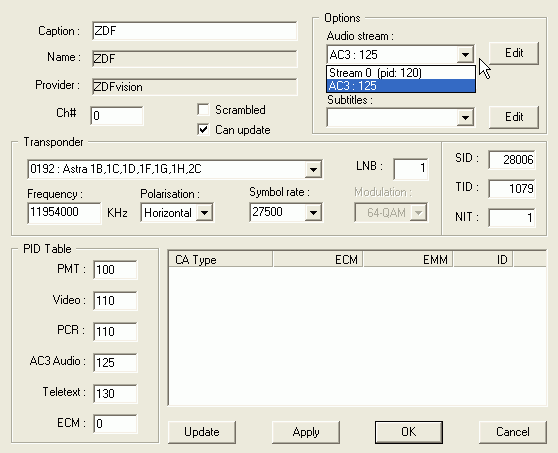
Task: Apply the channel changes
Action: (306, 432)
